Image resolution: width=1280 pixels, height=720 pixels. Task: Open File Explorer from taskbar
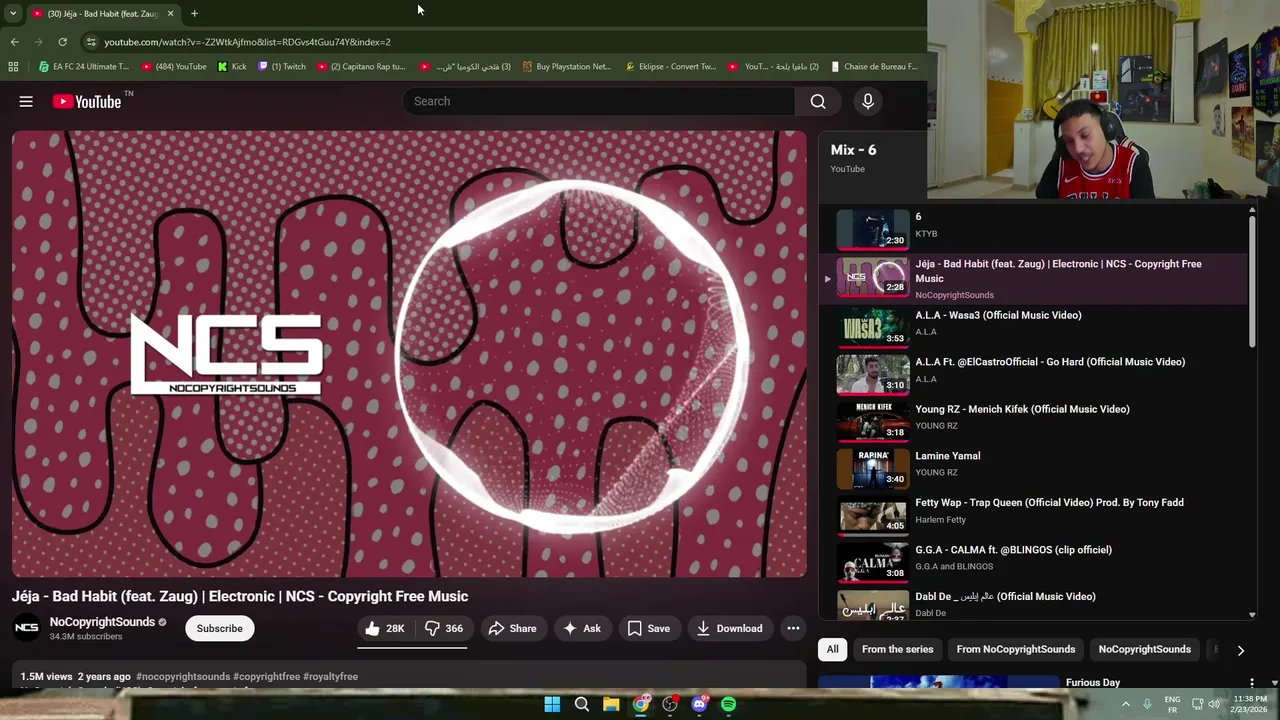pos(611,704)
